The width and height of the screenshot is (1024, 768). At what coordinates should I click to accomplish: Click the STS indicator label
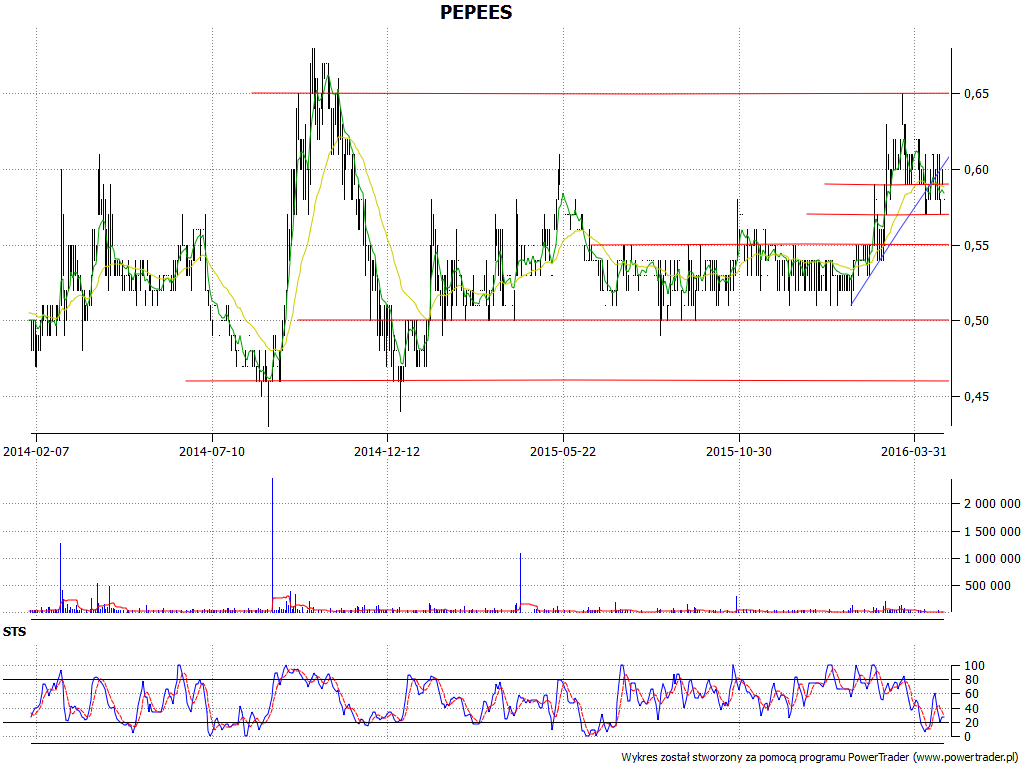14,632
